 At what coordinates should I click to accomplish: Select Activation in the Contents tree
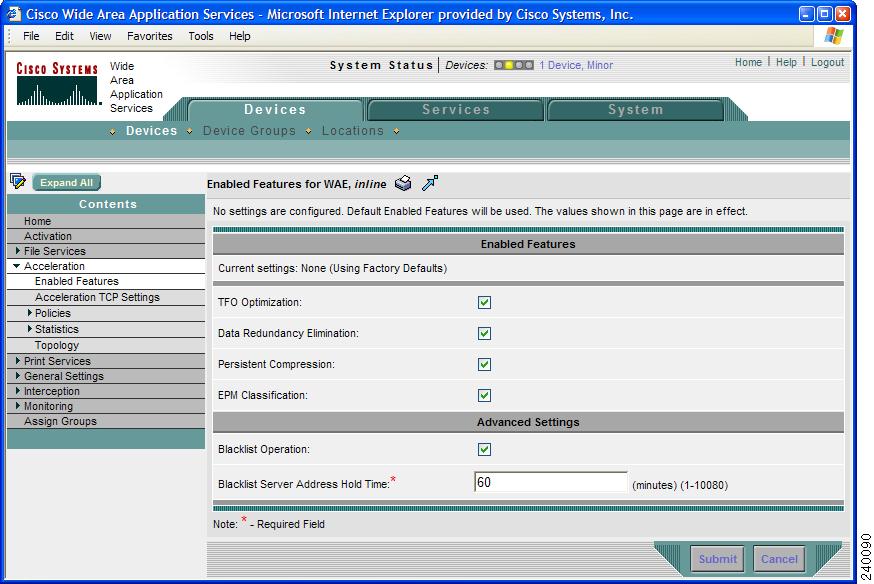[x=48, y=236]
